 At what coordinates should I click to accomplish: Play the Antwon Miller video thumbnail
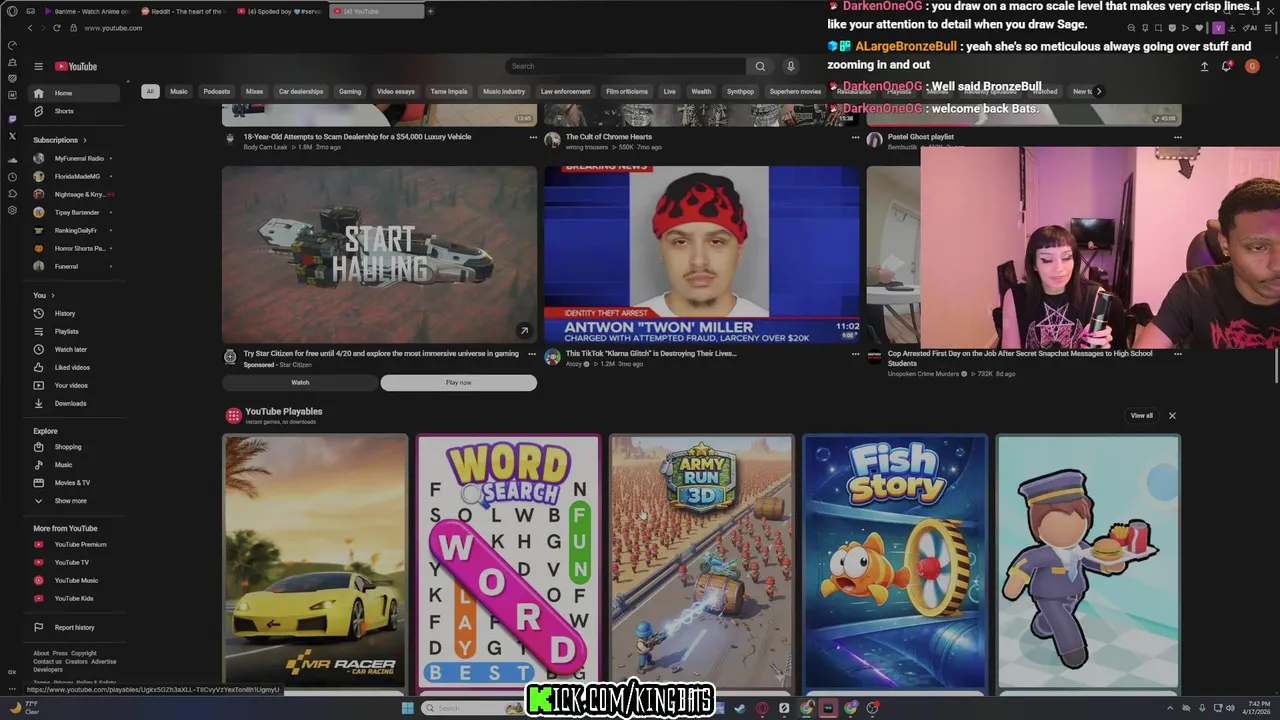coord(701,255)
